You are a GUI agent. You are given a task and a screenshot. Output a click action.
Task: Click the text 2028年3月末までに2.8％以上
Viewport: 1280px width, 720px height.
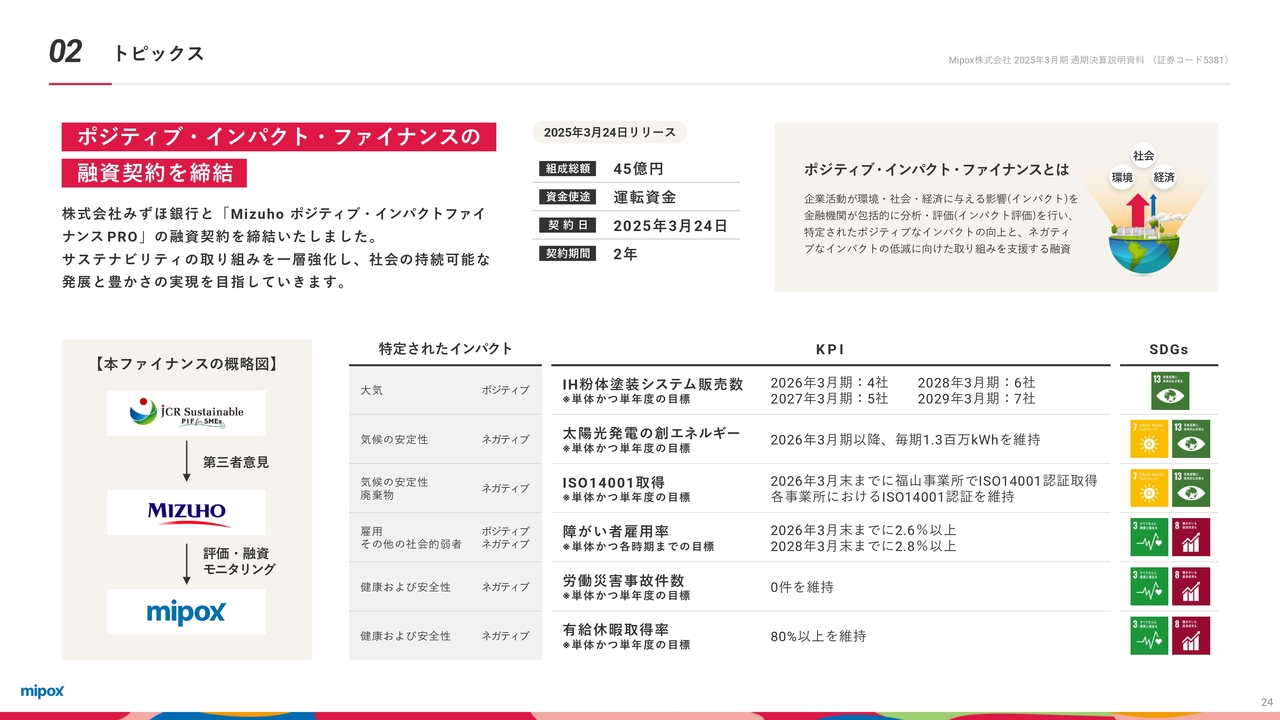(x=863, y=546)
